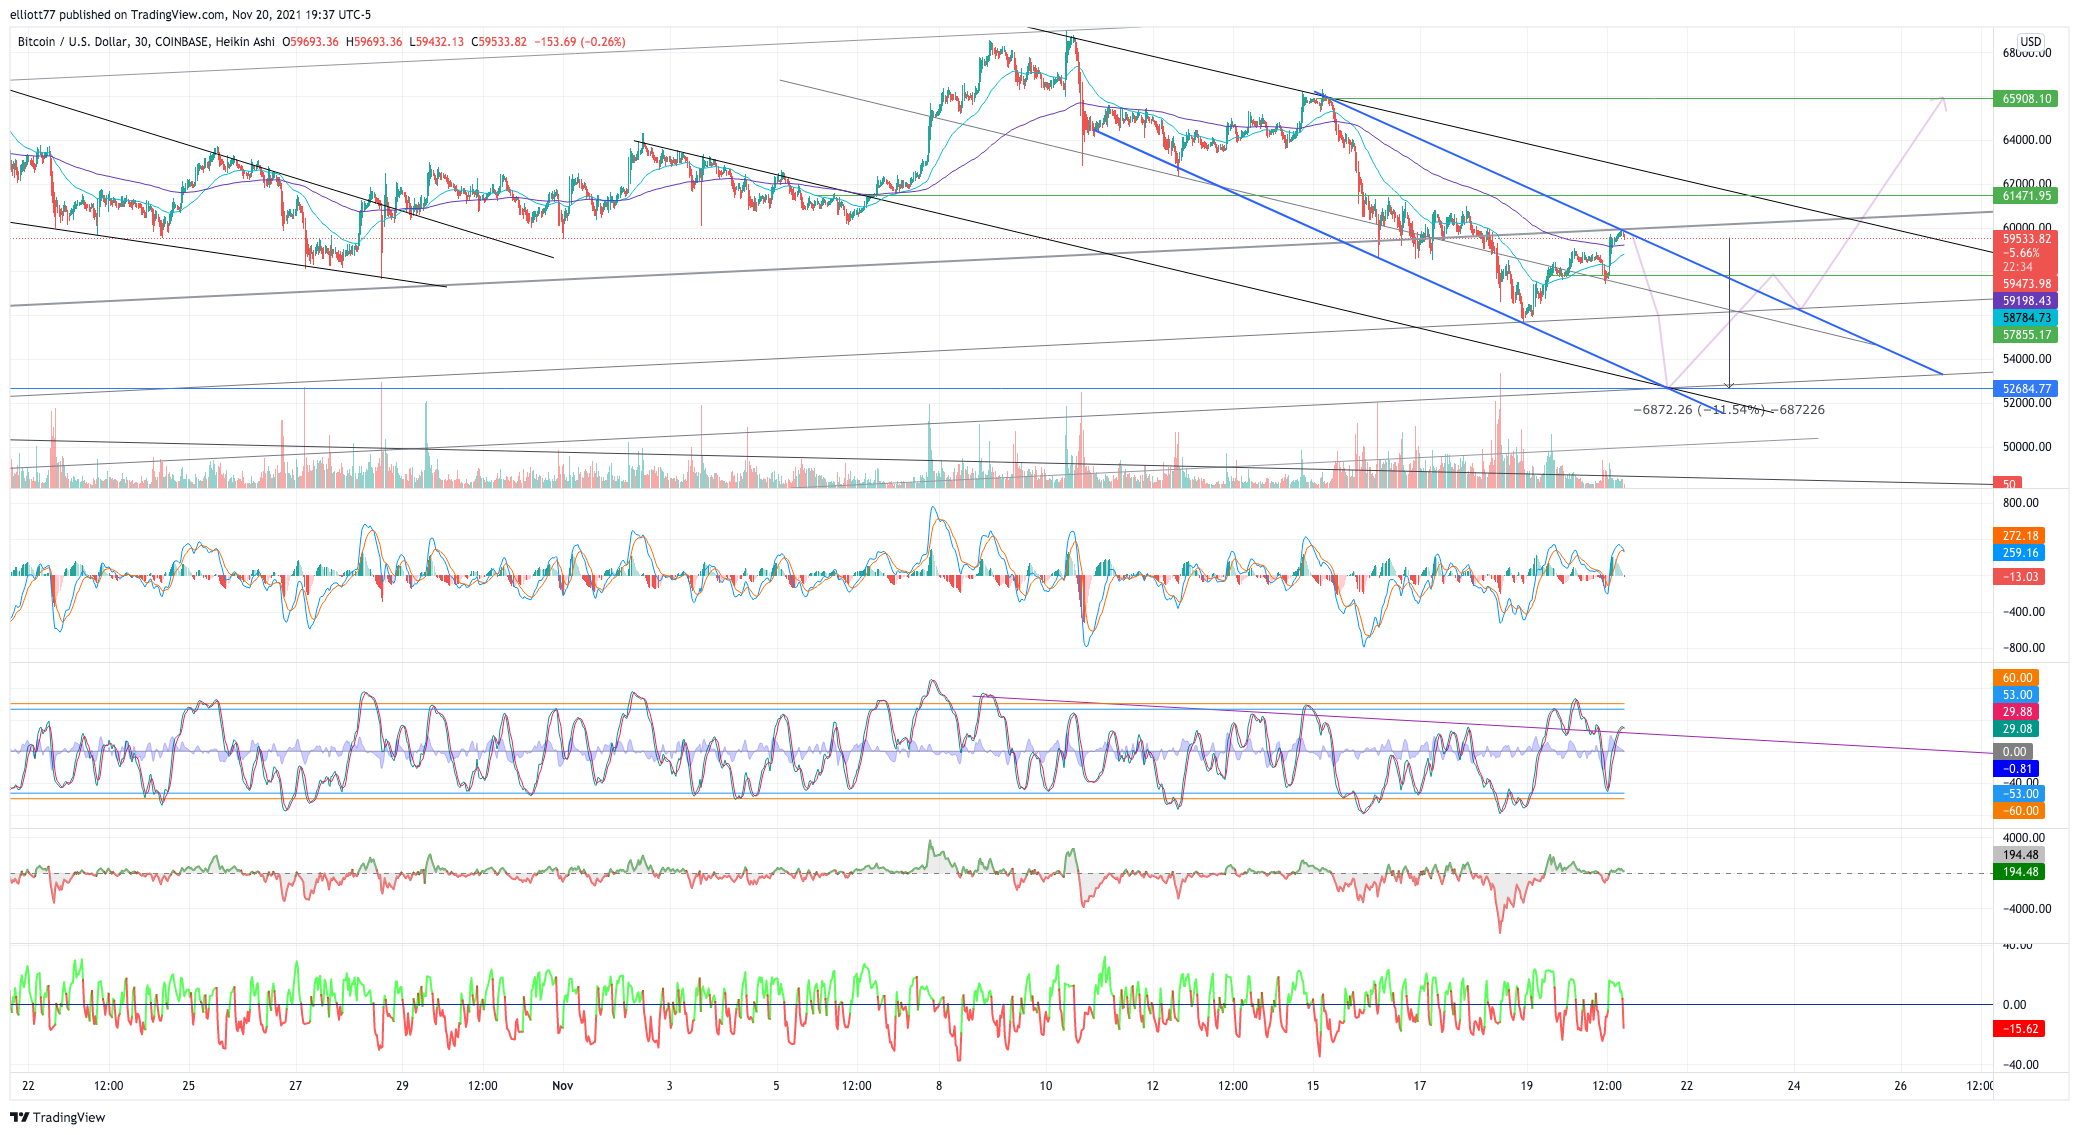Viewport: 2079px width, 1135px height.
Task: Click the green 57855.17 price label
Action: click(x=2025, y=335)
